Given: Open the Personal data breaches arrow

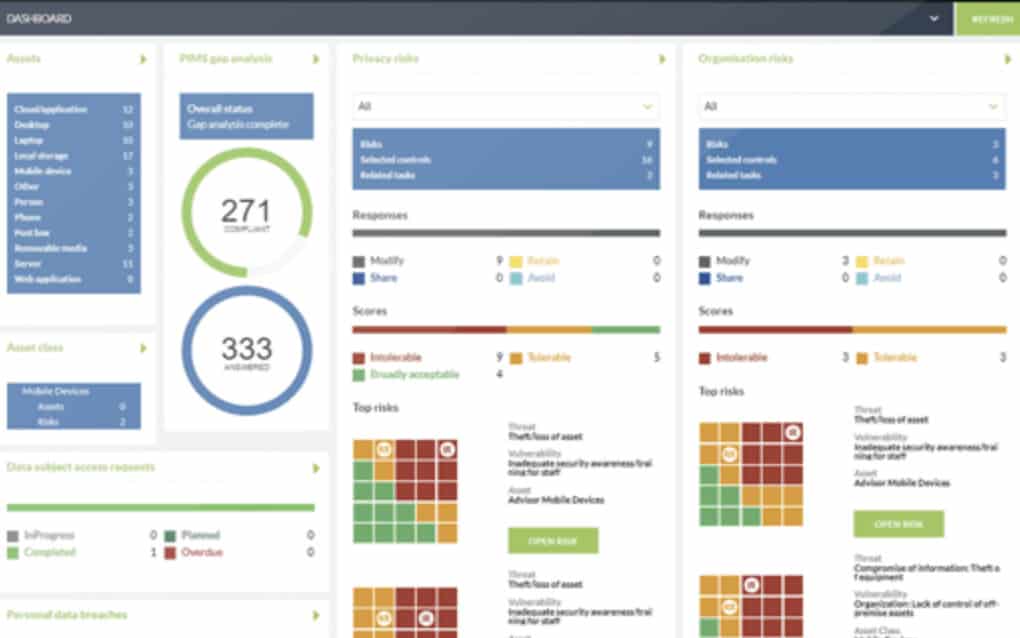Looking at the screenshot, I should tap(316, 615).
